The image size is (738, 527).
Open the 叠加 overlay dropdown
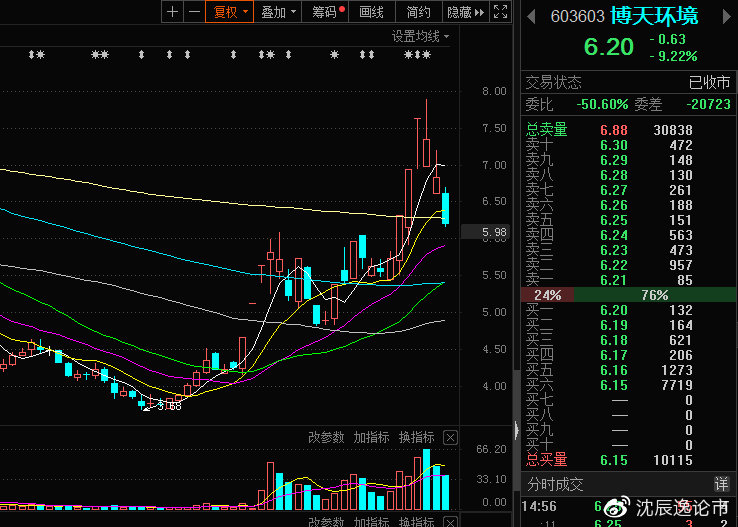pos(277,12)
